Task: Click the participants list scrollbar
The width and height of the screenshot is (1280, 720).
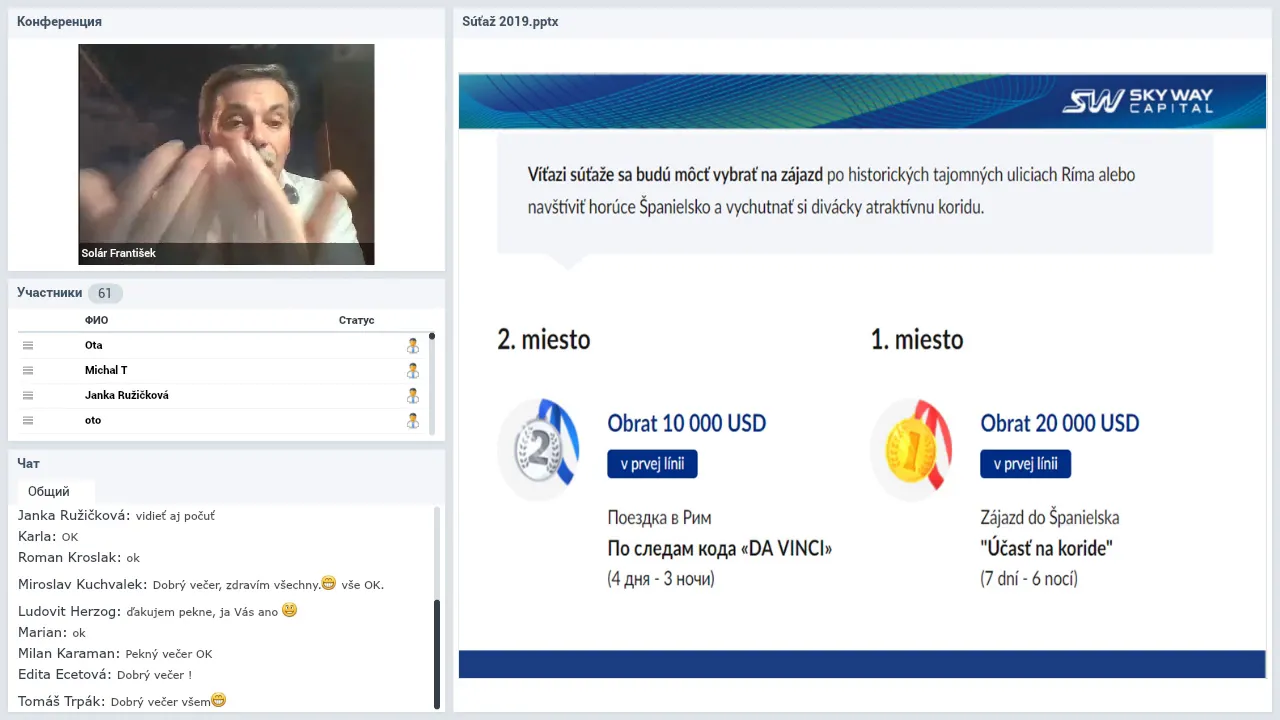Action: [x=432, y=384]
